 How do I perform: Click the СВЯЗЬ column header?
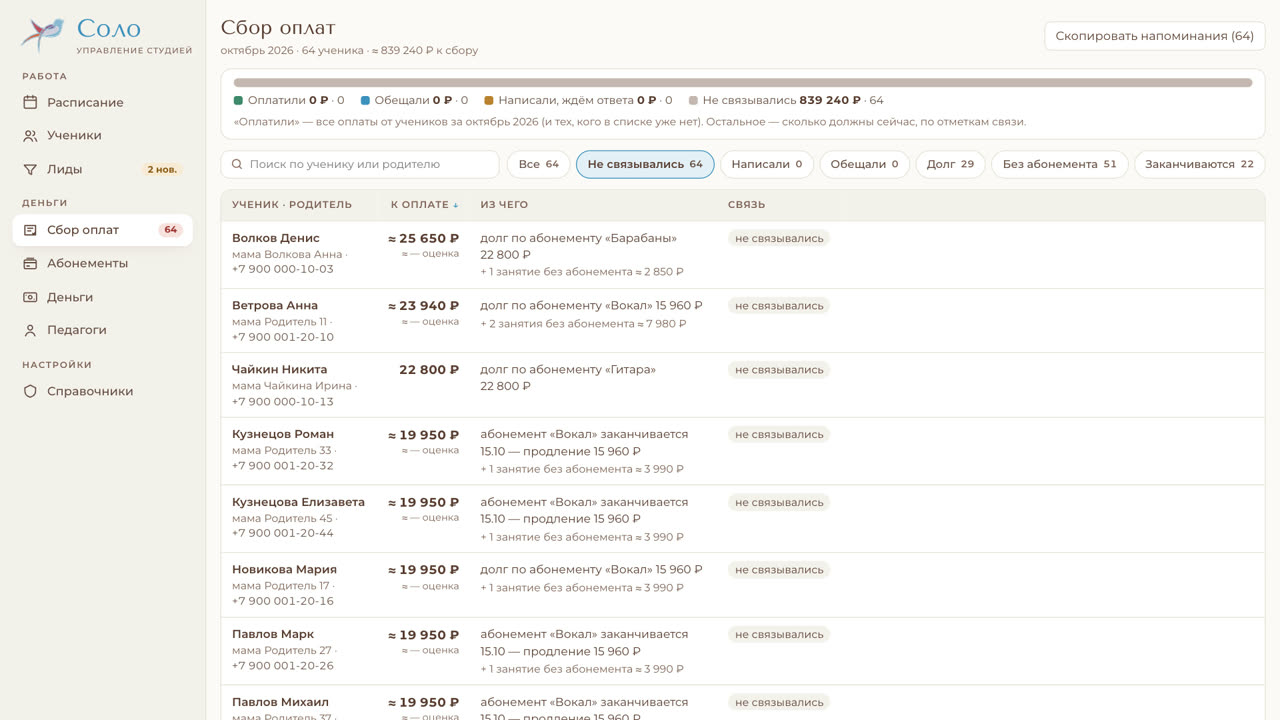pos(746,205)
